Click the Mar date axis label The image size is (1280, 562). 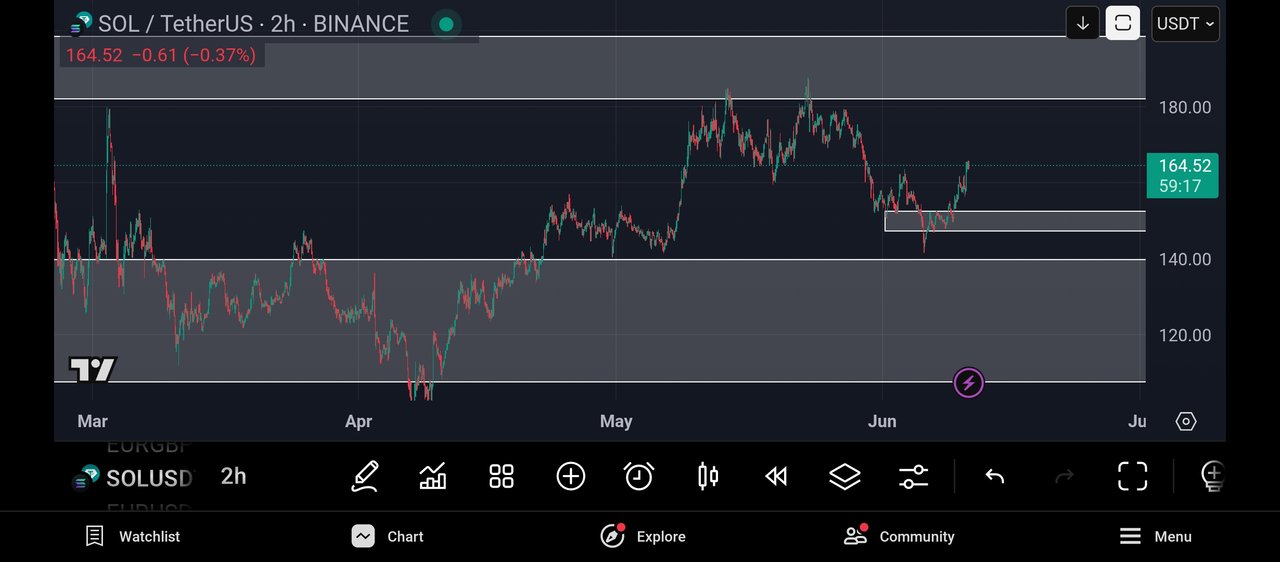(93, 421)
